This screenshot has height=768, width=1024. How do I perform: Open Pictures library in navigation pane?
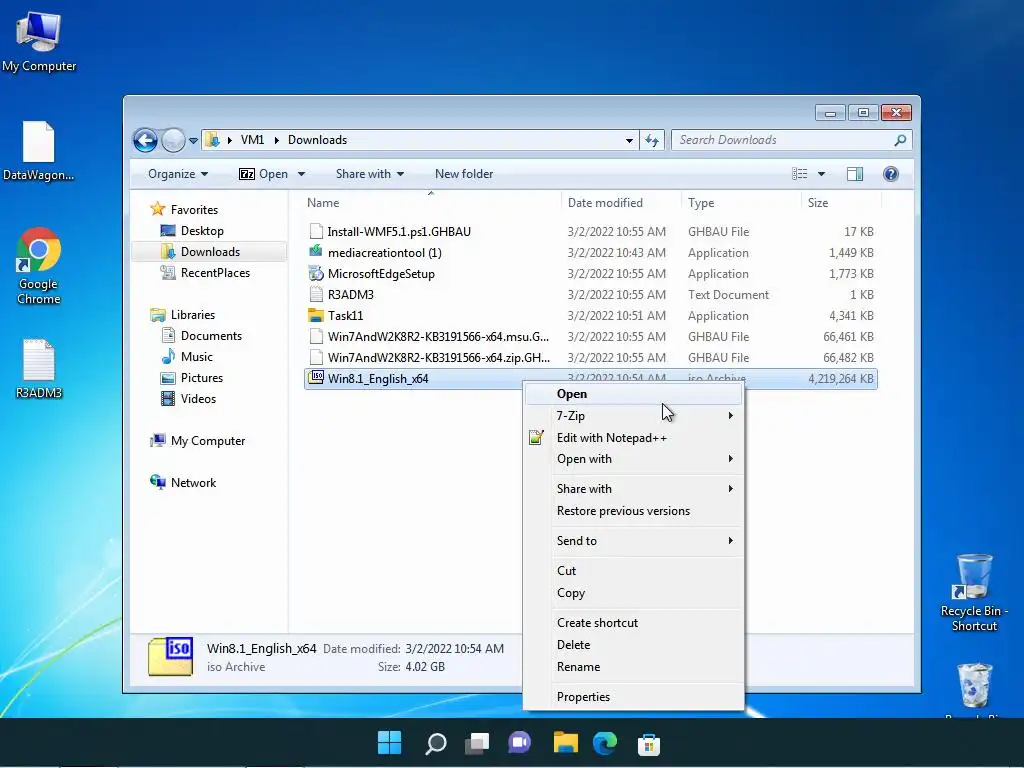click(201, 377)
